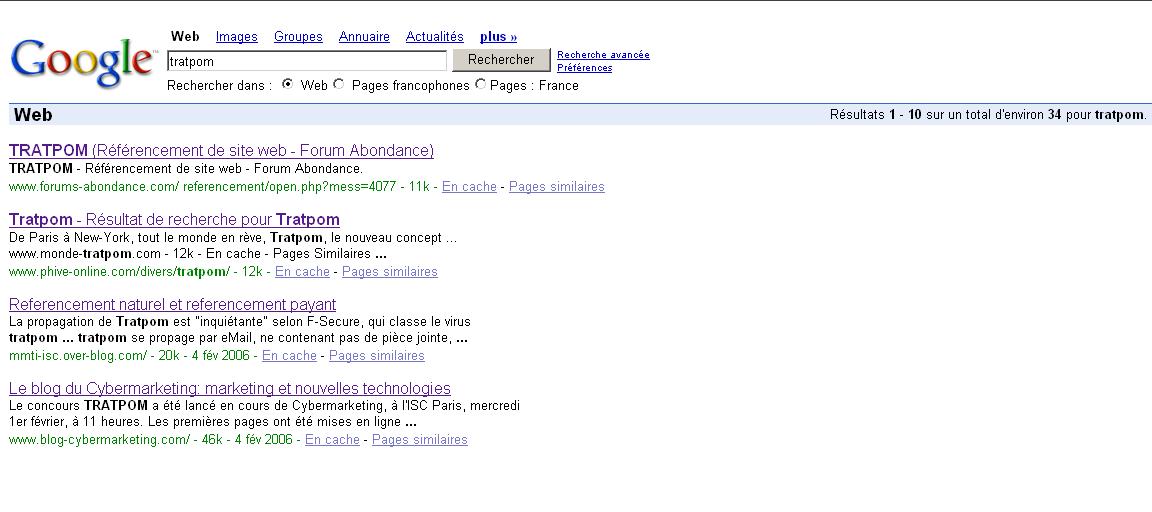Click the www.blog-cybermarketing.com URL text
This screenshot has height=512, width=1152.
[x=100, y=440]
